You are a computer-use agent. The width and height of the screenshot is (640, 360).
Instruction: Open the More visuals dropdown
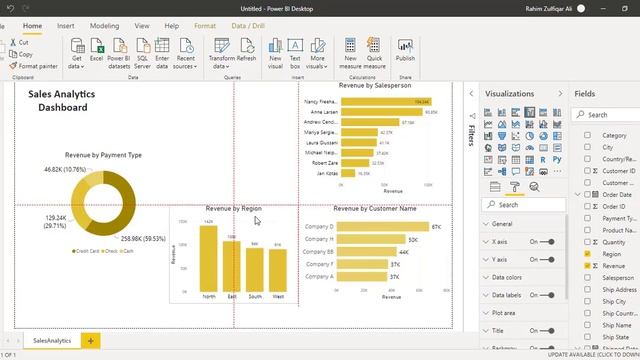tap(317, 53)
